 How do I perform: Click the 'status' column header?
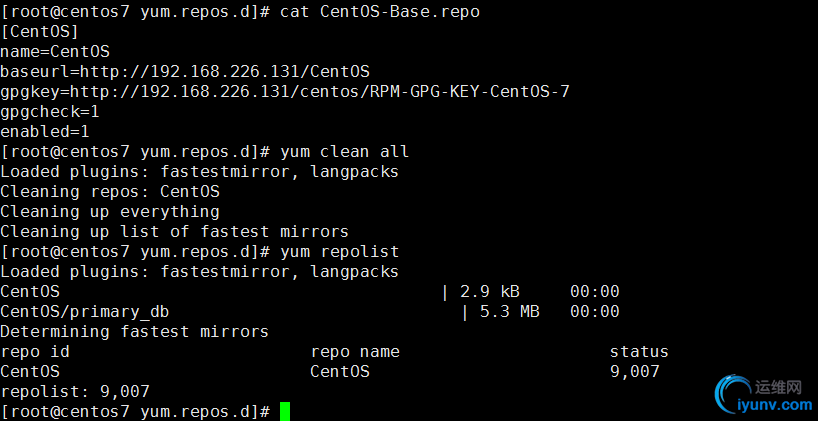pos(639,352)
